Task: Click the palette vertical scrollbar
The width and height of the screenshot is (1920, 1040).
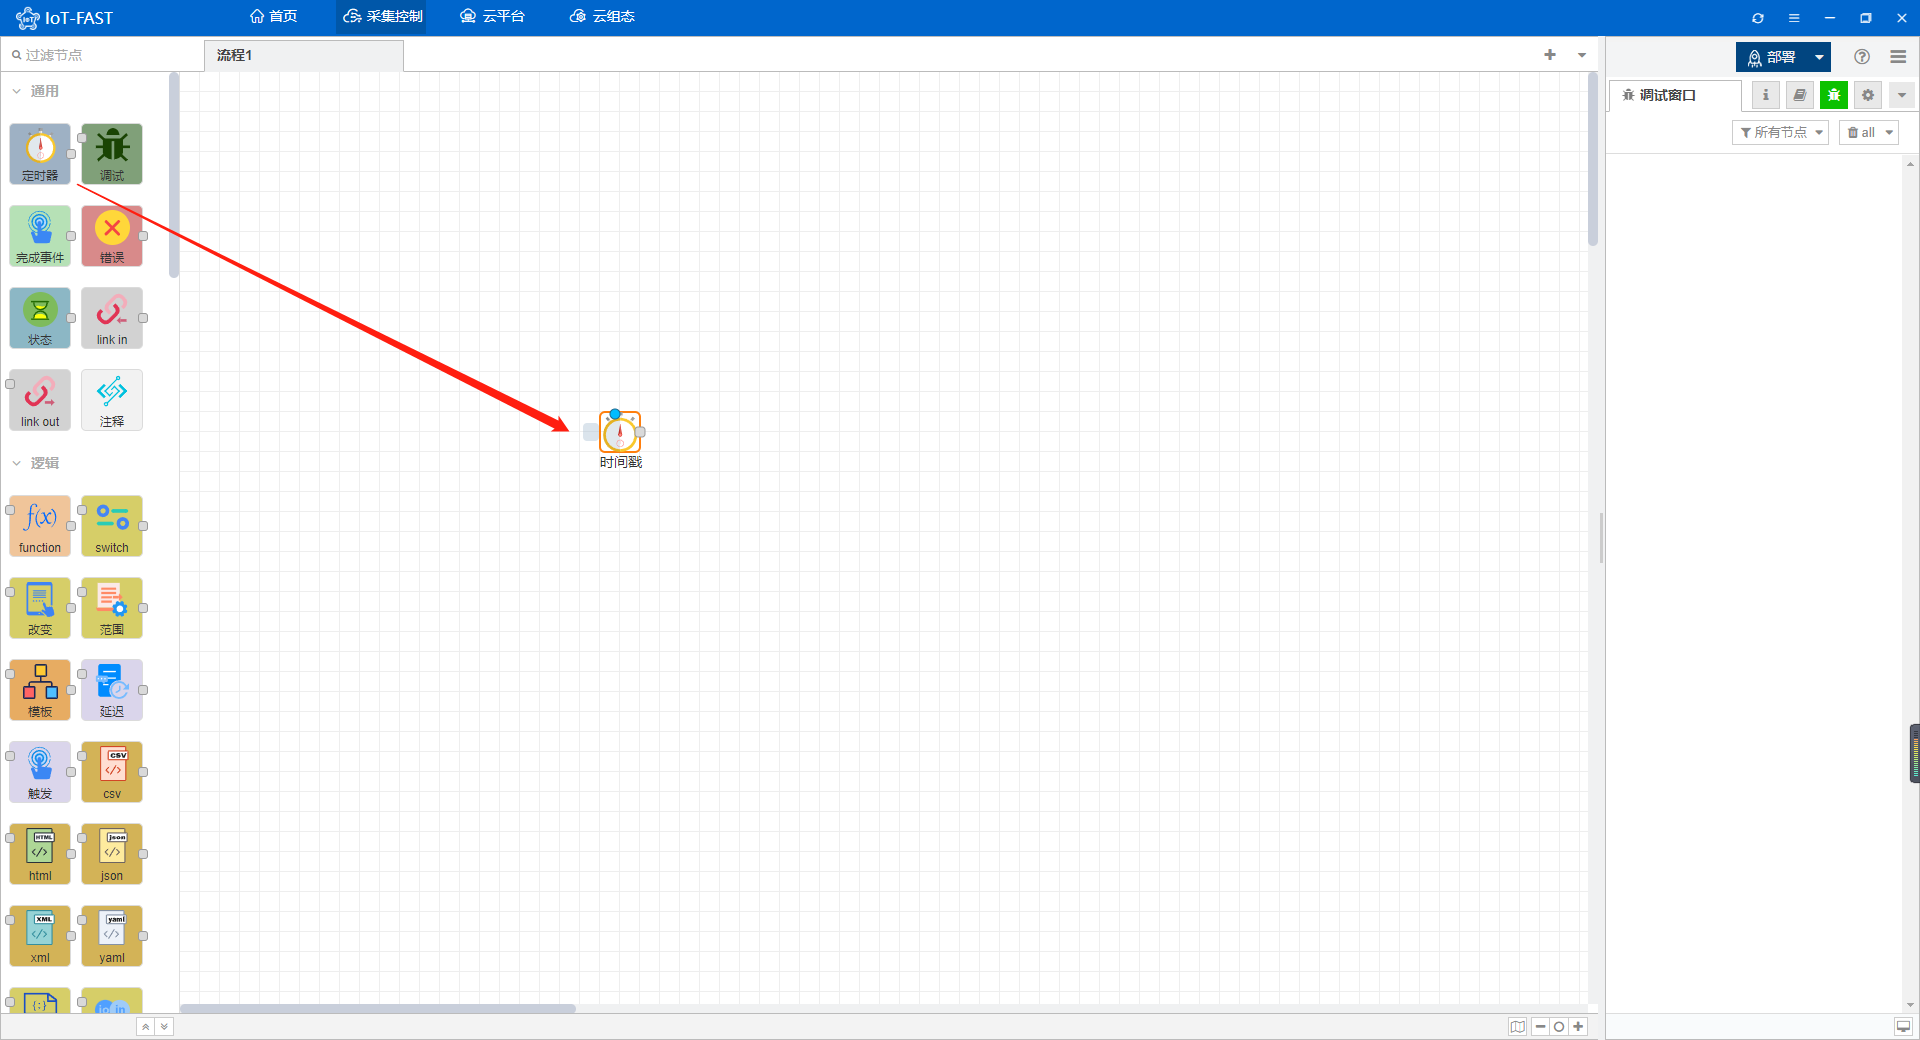Action: click(174, 175)
